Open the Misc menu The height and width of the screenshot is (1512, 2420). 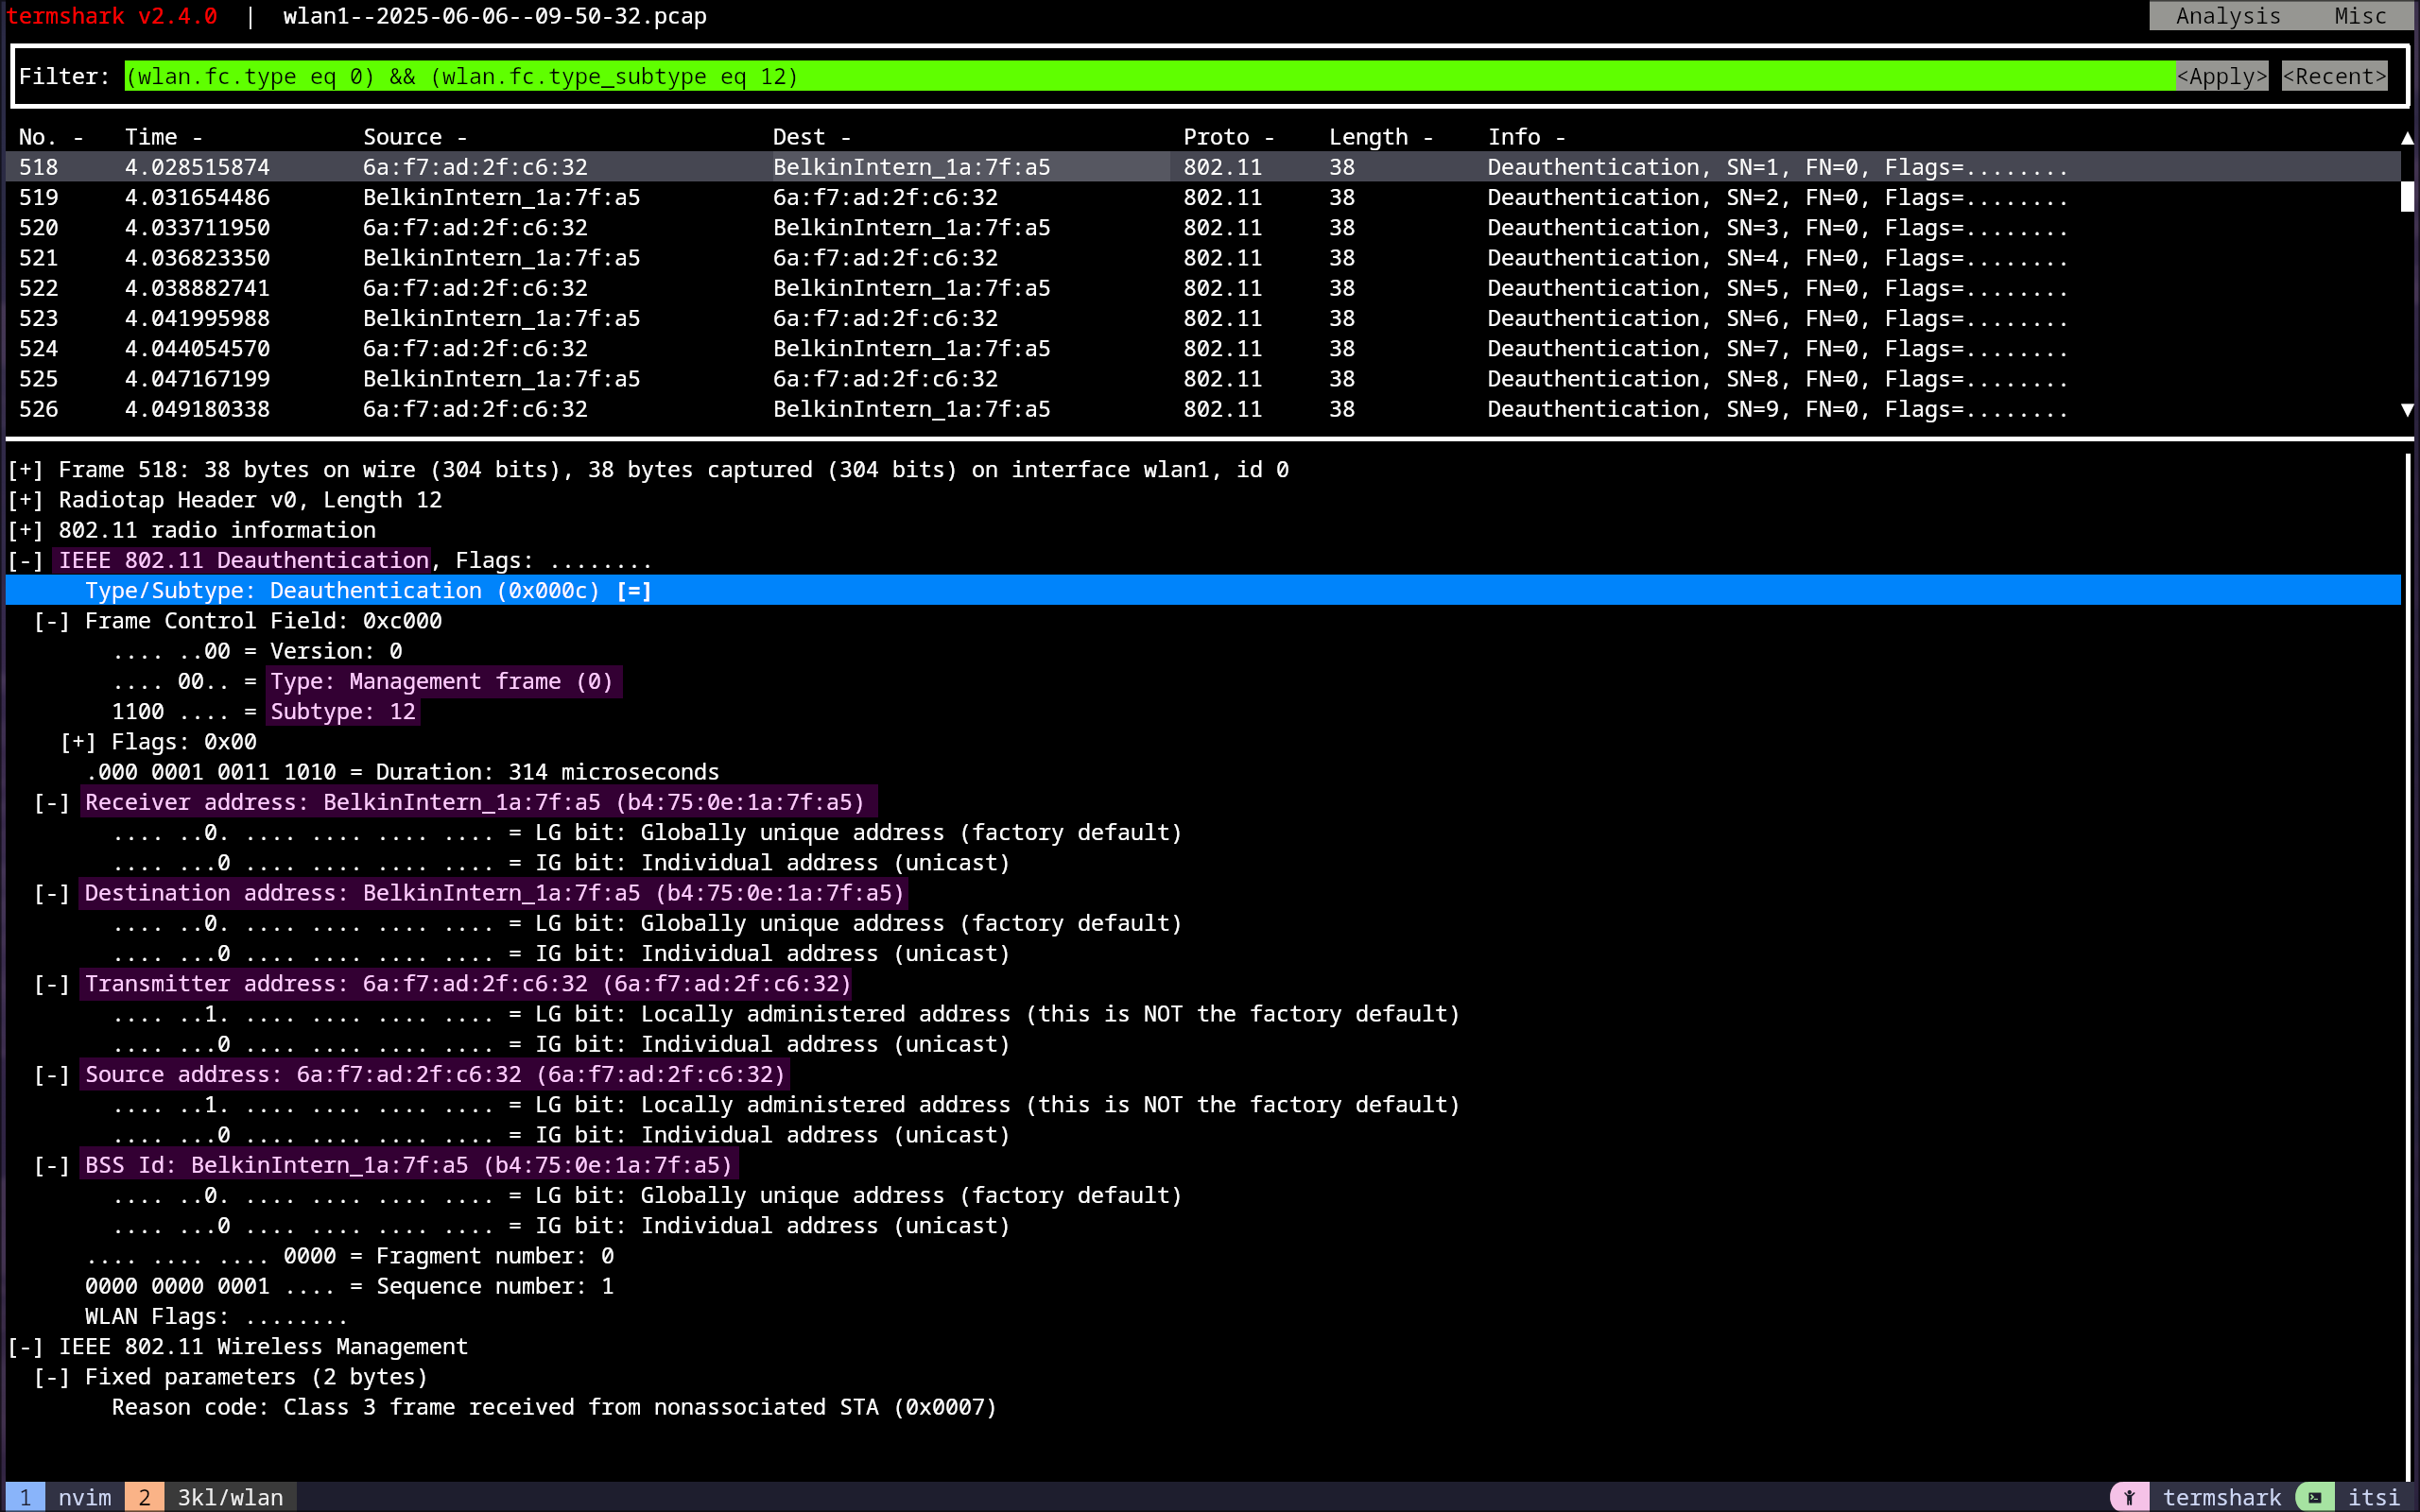click(2360, 16)
